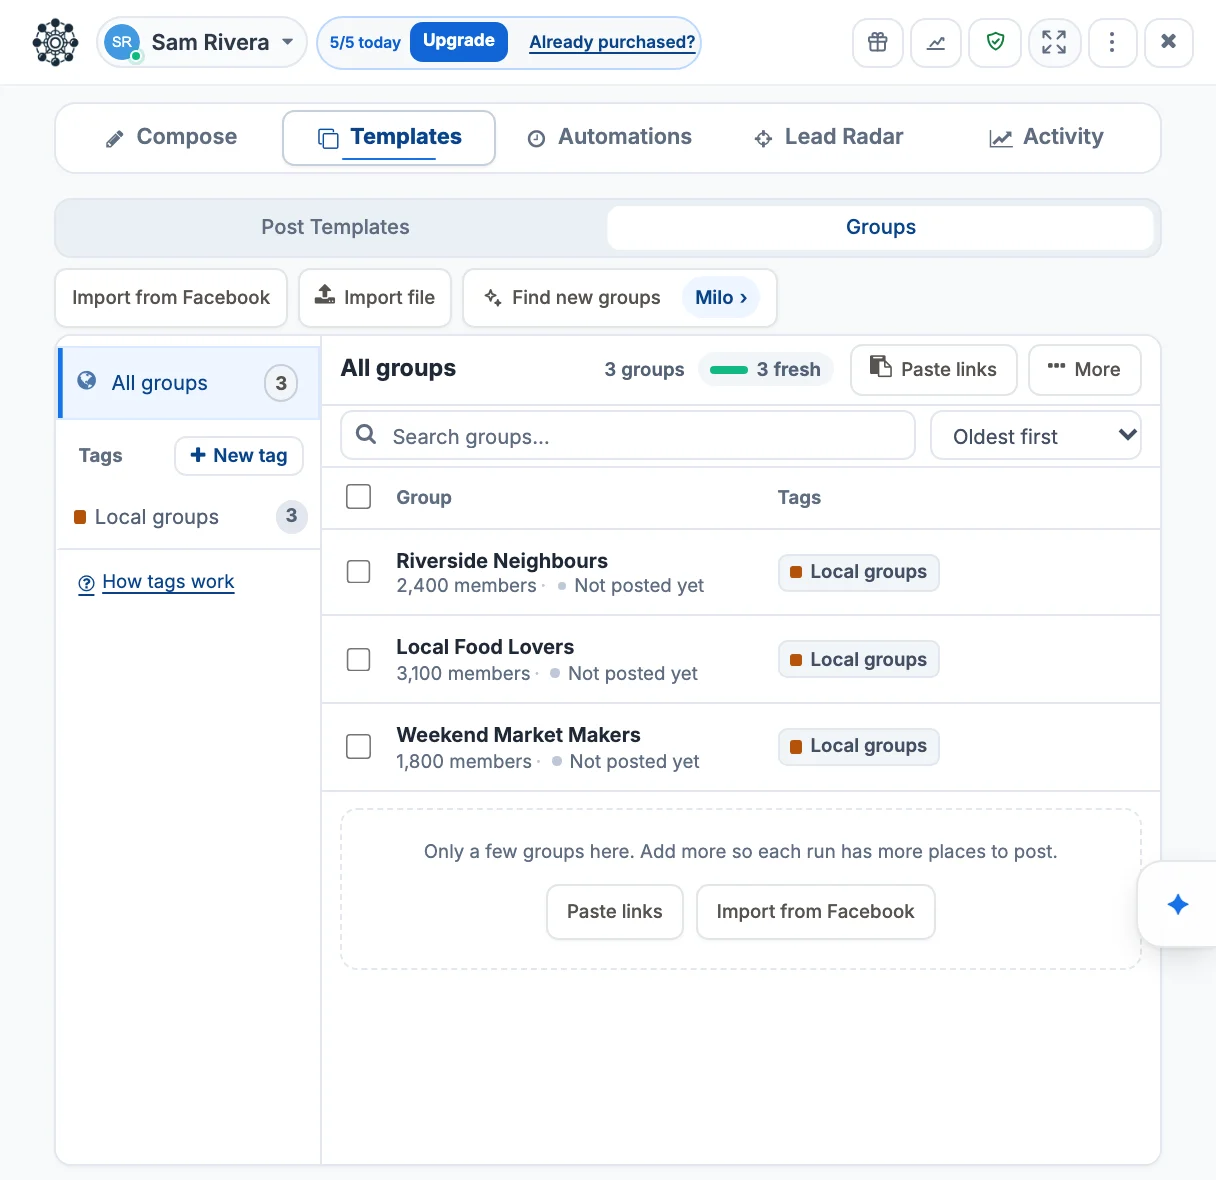Screen dimensions: 1216x1180
Task: Click the 2,400 members text
Action: click(x=466, y=585)
